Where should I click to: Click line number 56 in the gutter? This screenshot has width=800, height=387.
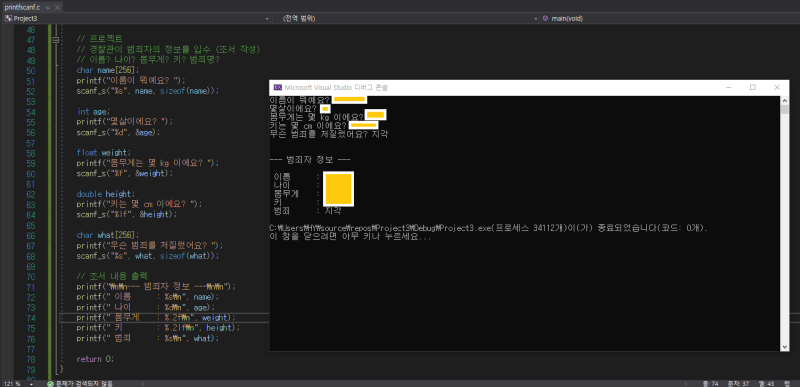(x=30, y=132)
